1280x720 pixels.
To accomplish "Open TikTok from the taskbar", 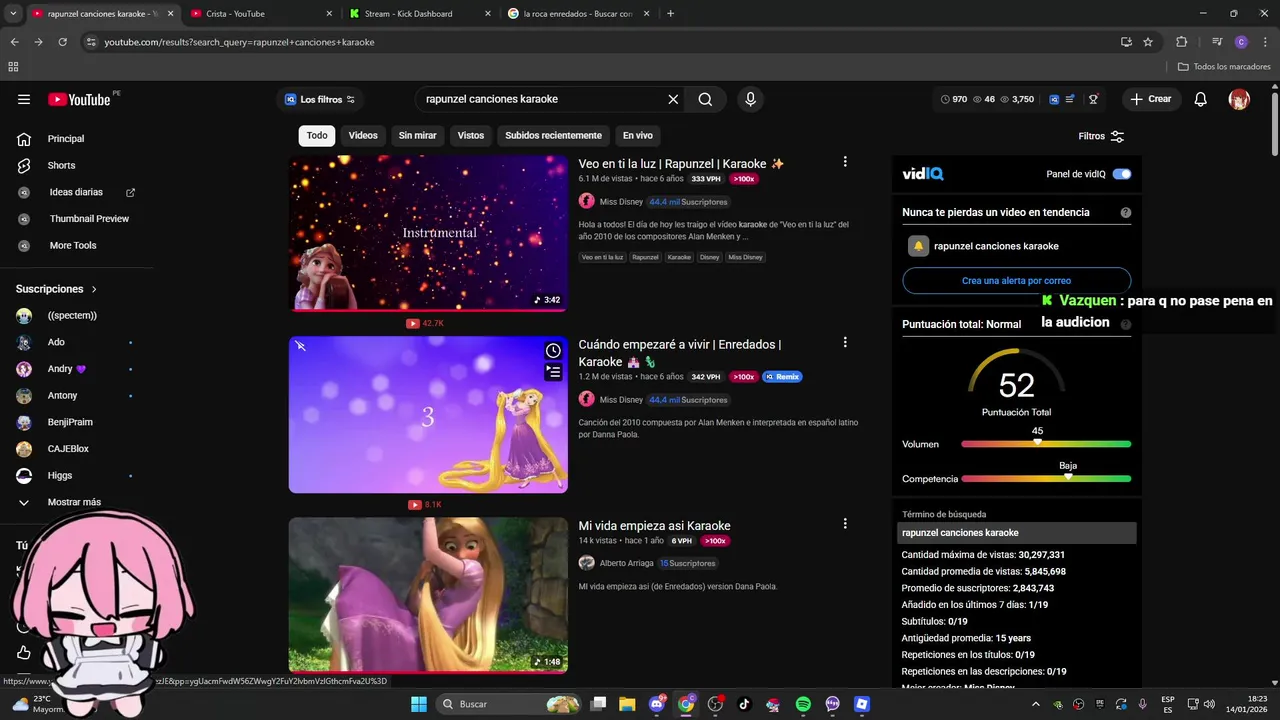I will pyautogui.click(x=744, y=704).
